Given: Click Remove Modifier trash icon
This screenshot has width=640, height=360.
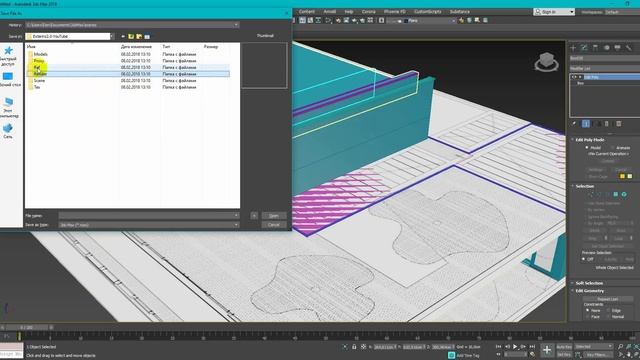Looking at the screenshot, I should click(607, 124).
